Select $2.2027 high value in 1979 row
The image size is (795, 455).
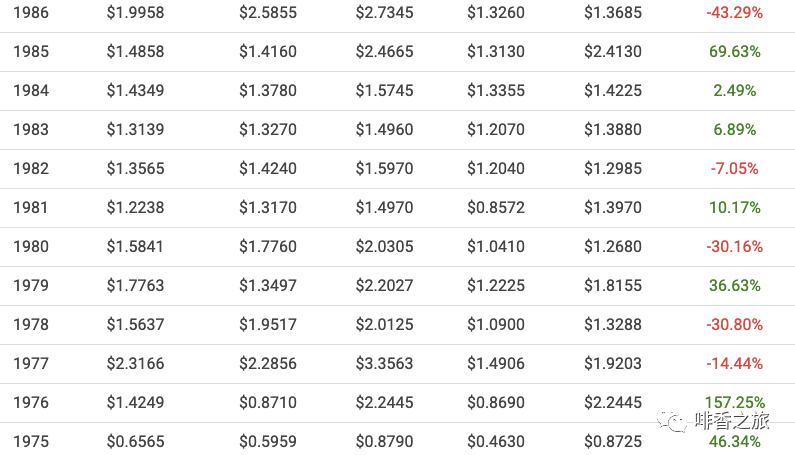click(384, 286)
